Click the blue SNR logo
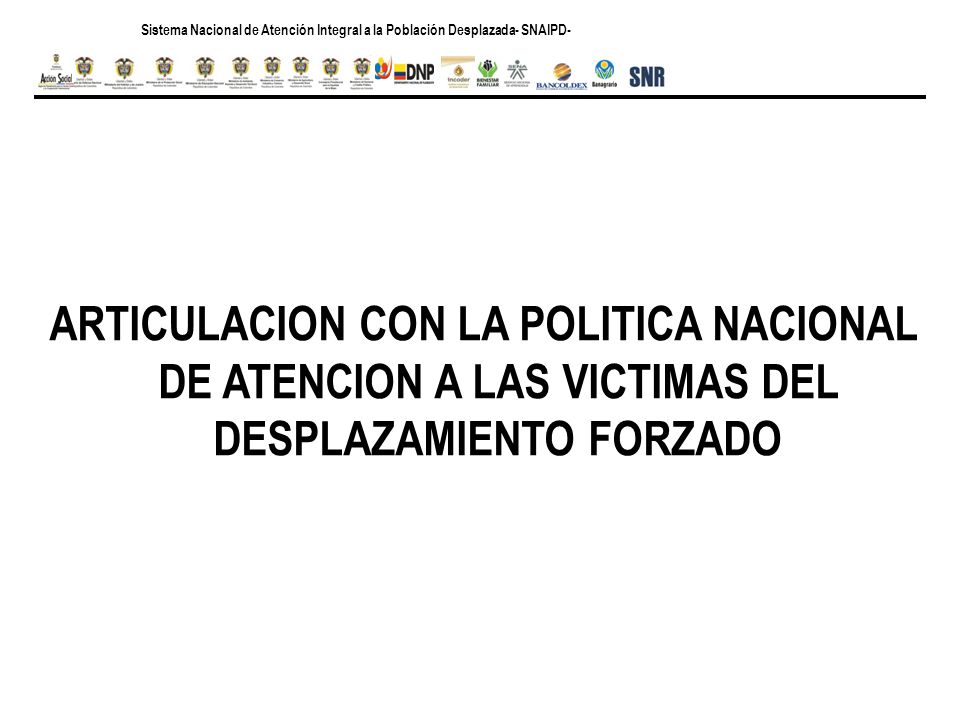The width and height of the screenshot is (960, 720). click(647, 77)
